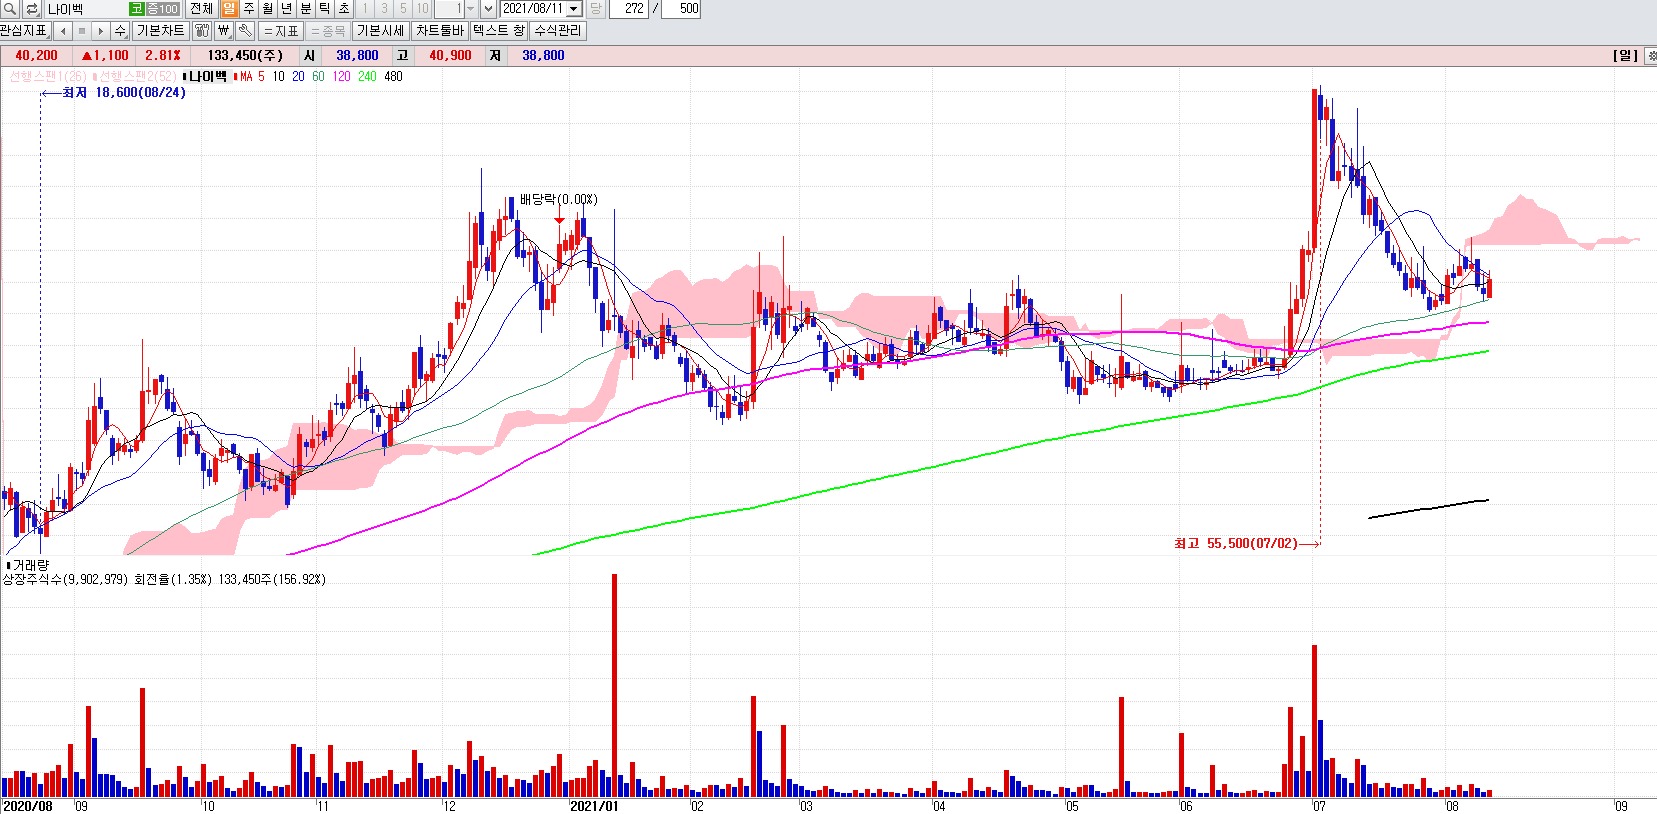This screenshot has height=814, width=1657.
Task: Click the magenta MA 120 legend entry
Action: tap(341, 76)
